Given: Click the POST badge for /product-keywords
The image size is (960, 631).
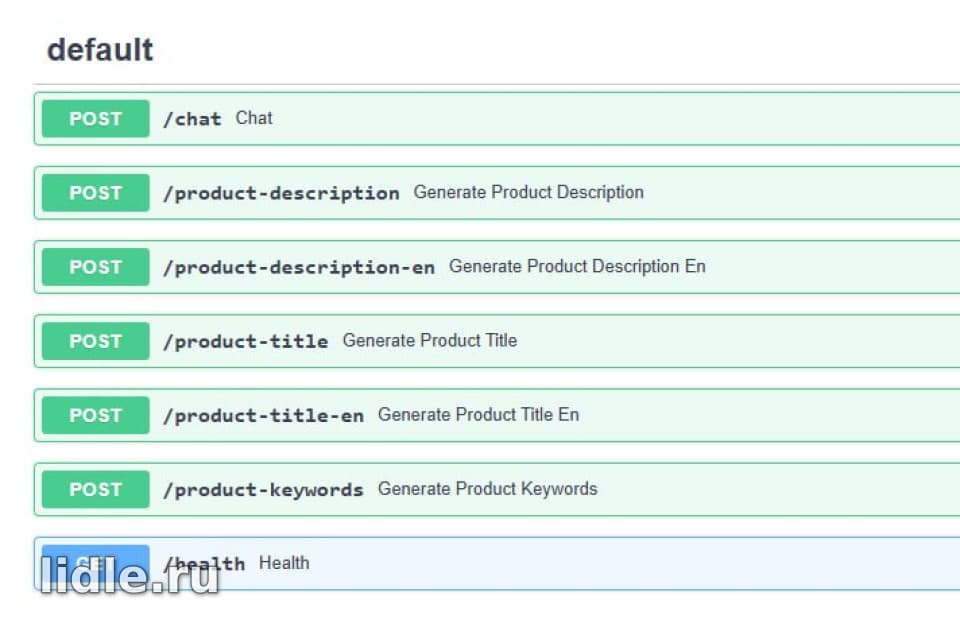Looking at the screenshot, I should pos(96,489).
